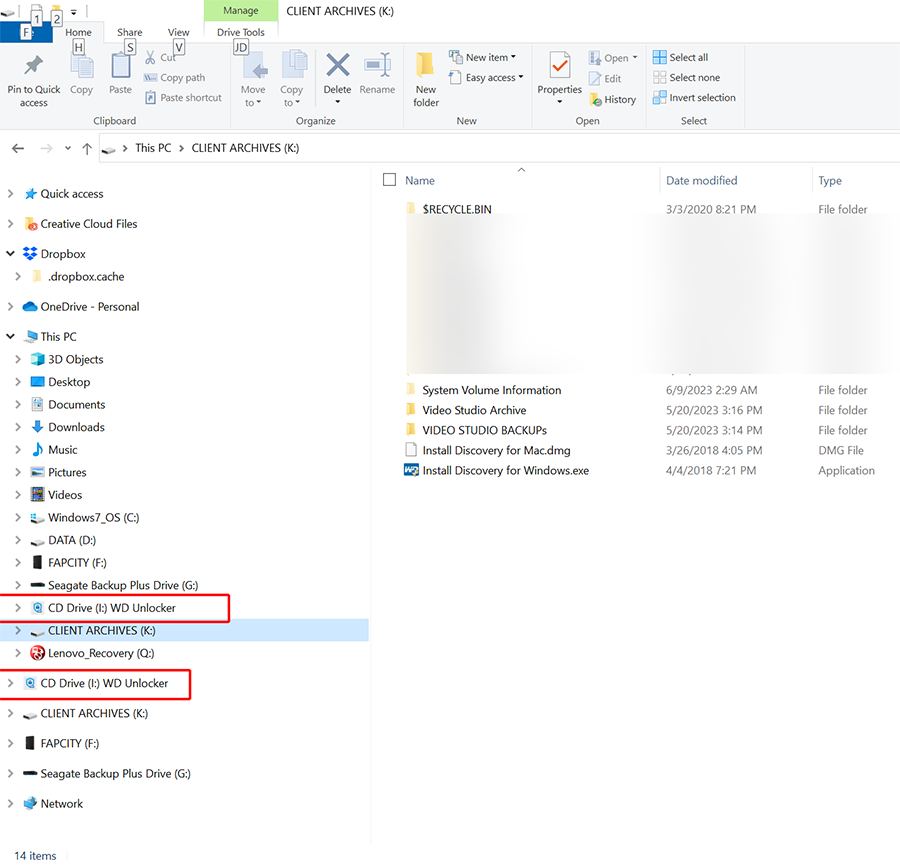Image resolution: width=900 pixels, height=866 pixels.
Task: Select Install Discovery for Windows.exe icon
Action: (411, 471)
